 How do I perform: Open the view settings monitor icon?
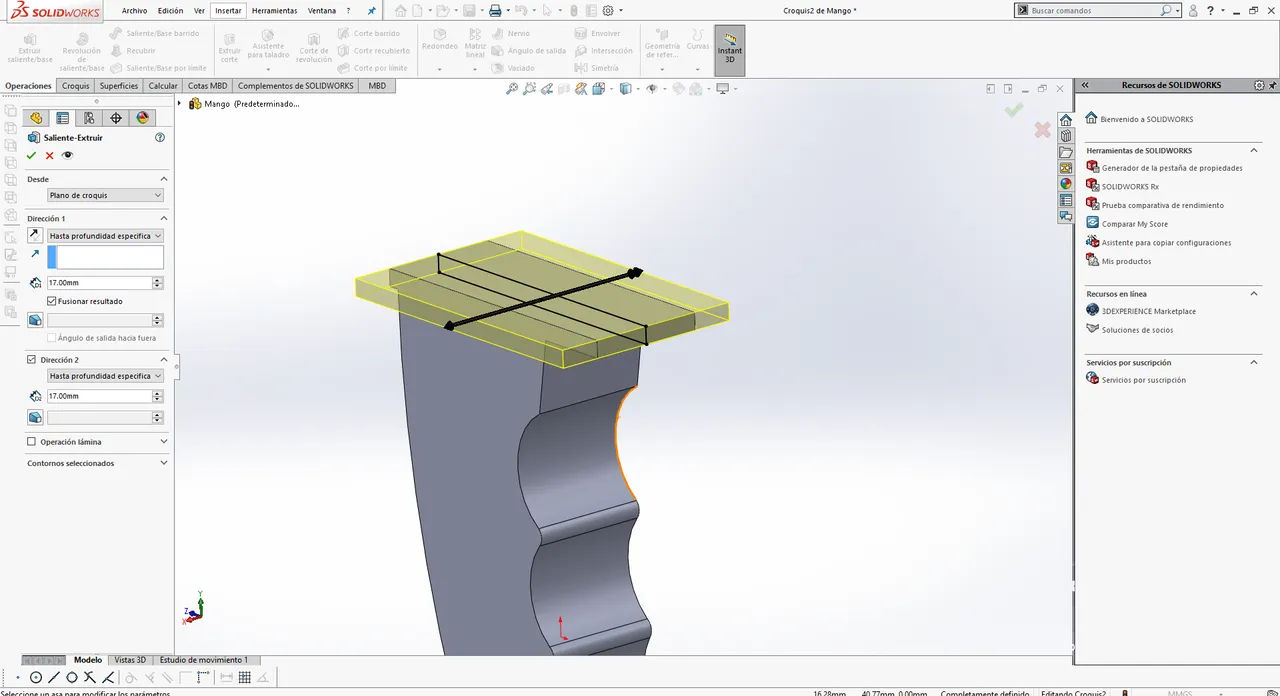point(723,89)
